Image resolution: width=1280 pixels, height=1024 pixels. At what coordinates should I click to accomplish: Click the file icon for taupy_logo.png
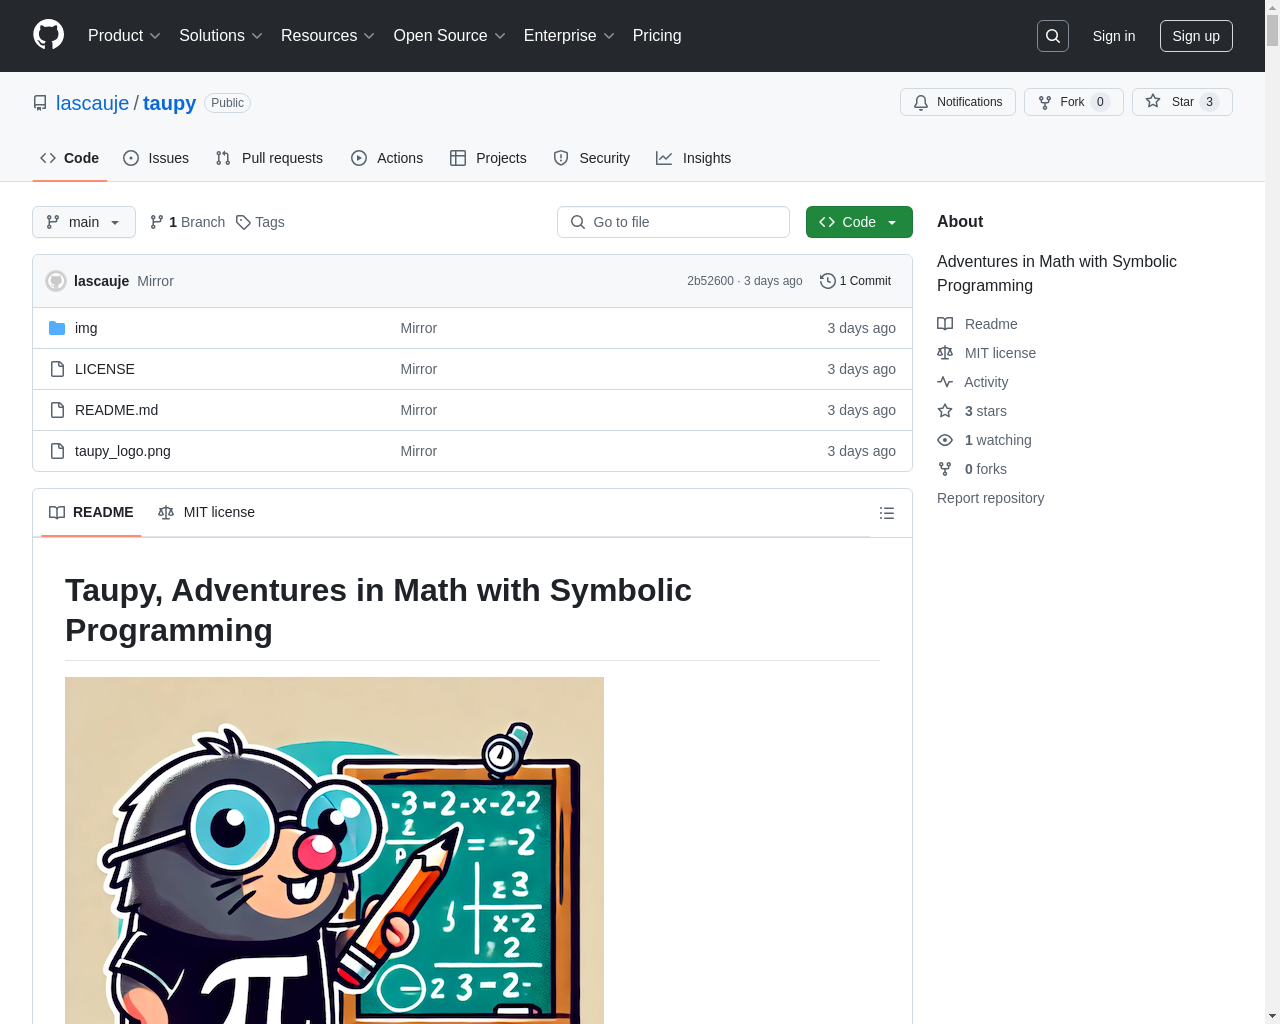(57, 451)
